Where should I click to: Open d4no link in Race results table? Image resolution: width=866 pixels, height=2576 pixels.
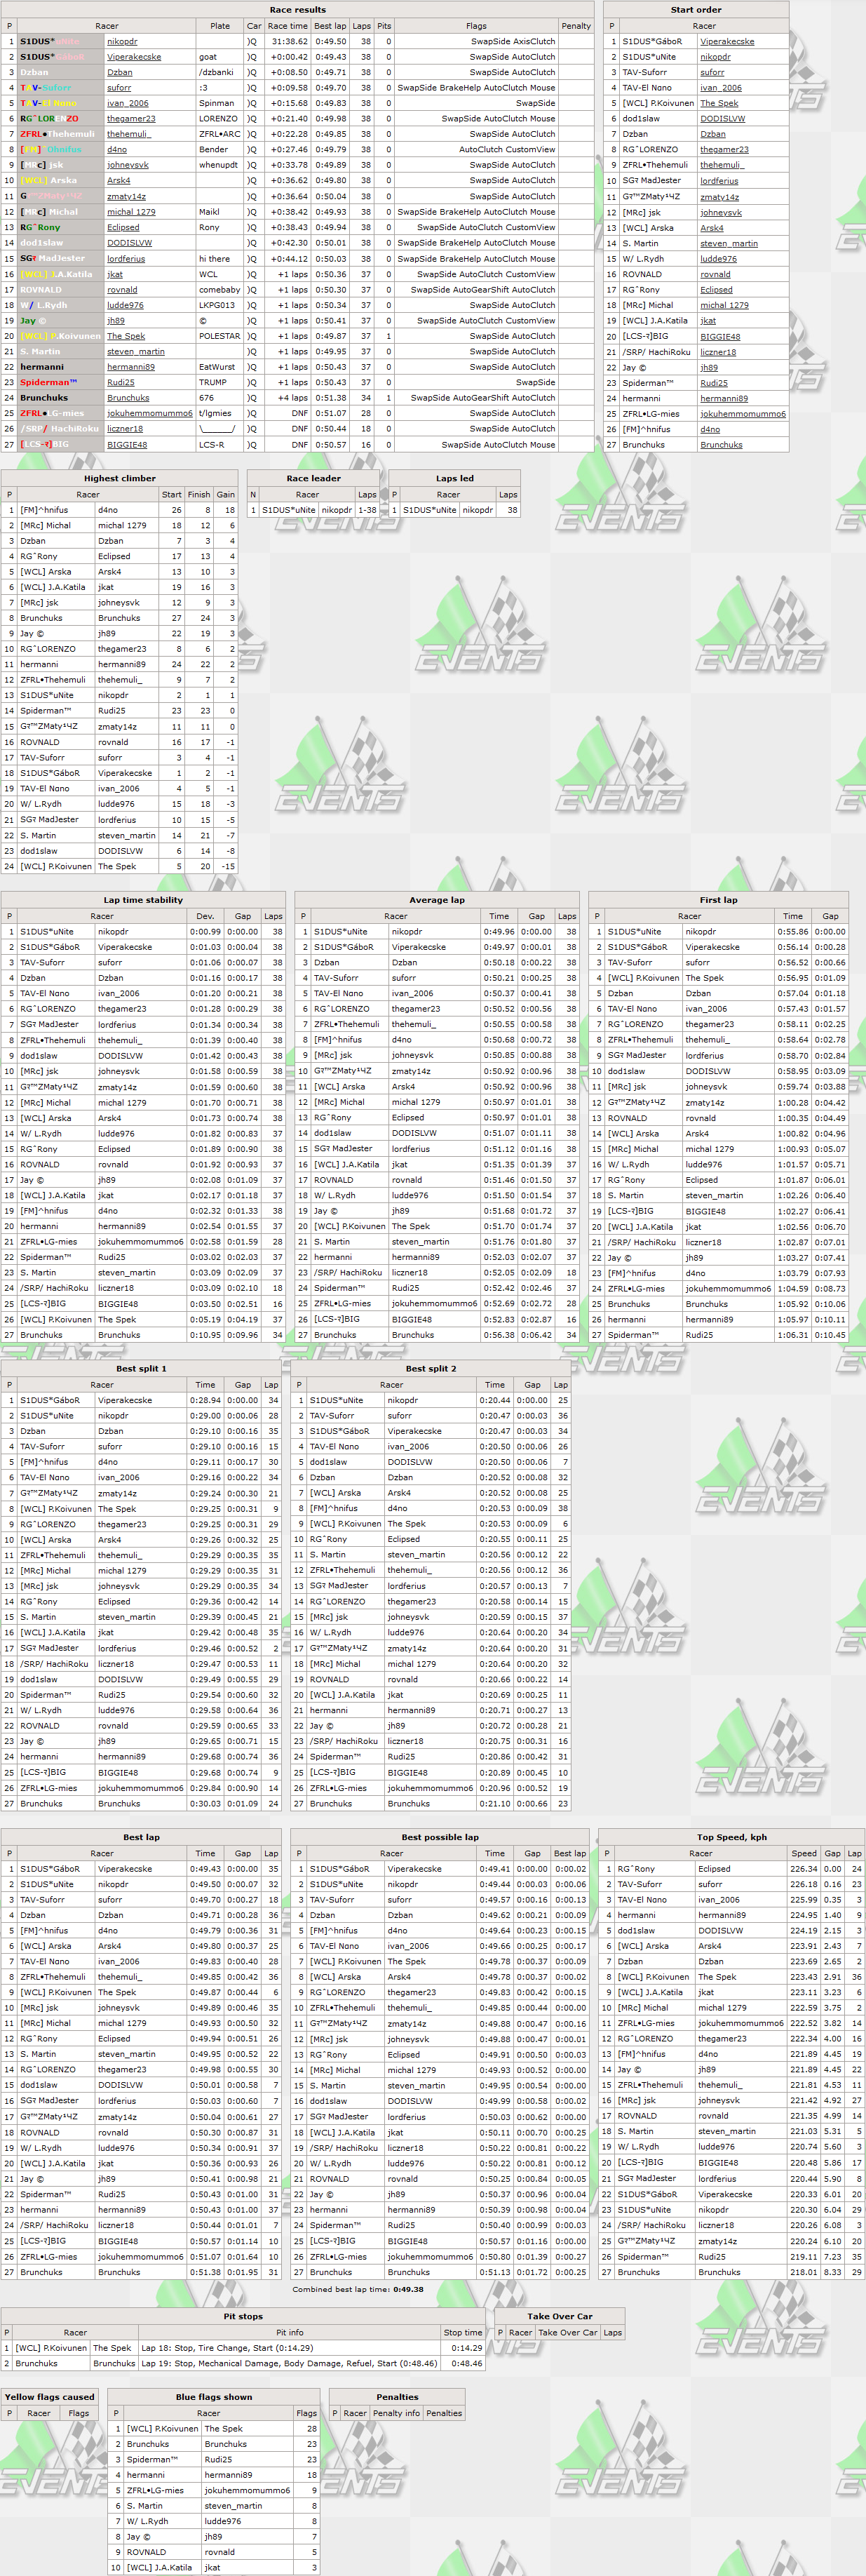[x=117, y=150]
